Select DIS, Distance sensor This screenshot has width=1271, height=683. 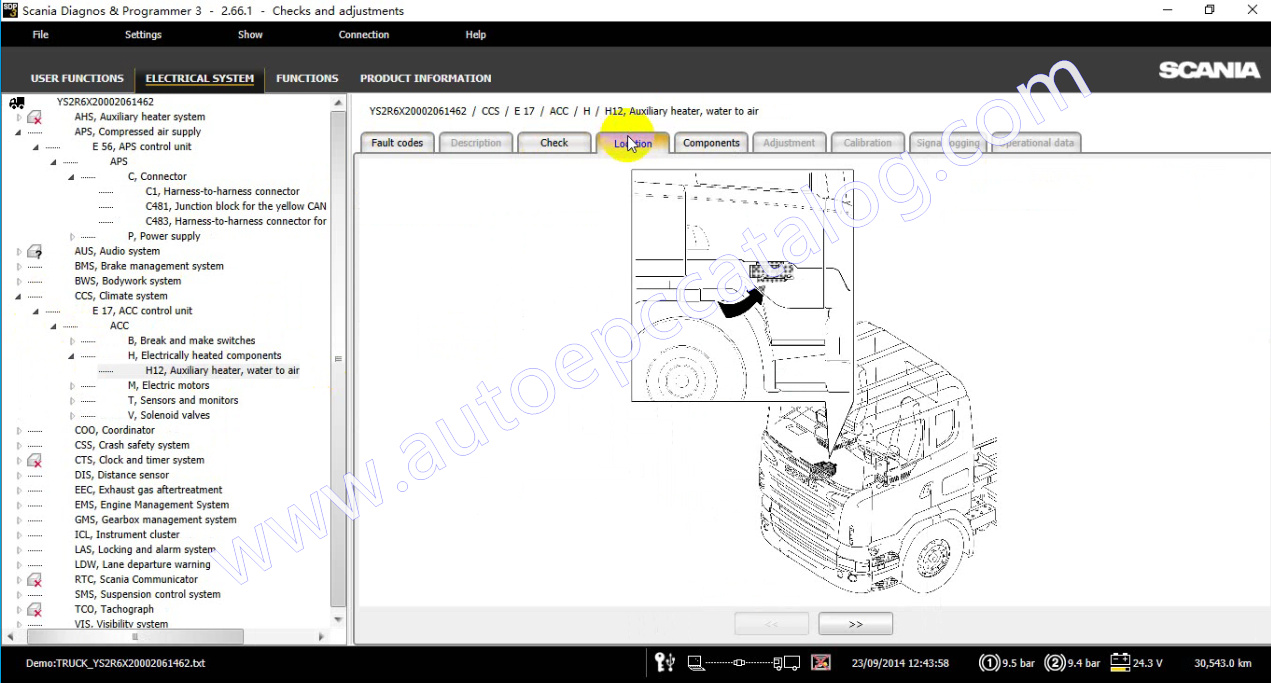click(121, 476)
